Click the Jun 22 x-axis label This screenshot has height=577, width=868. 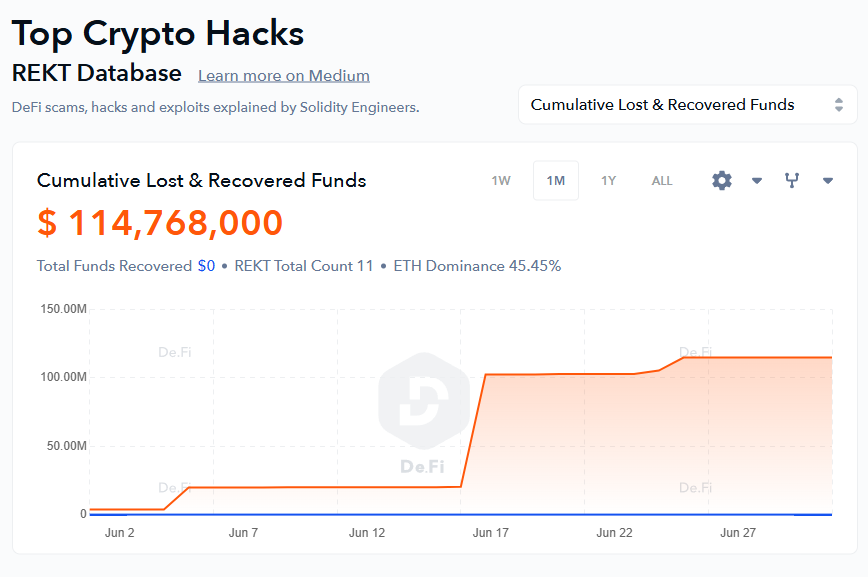614,533
